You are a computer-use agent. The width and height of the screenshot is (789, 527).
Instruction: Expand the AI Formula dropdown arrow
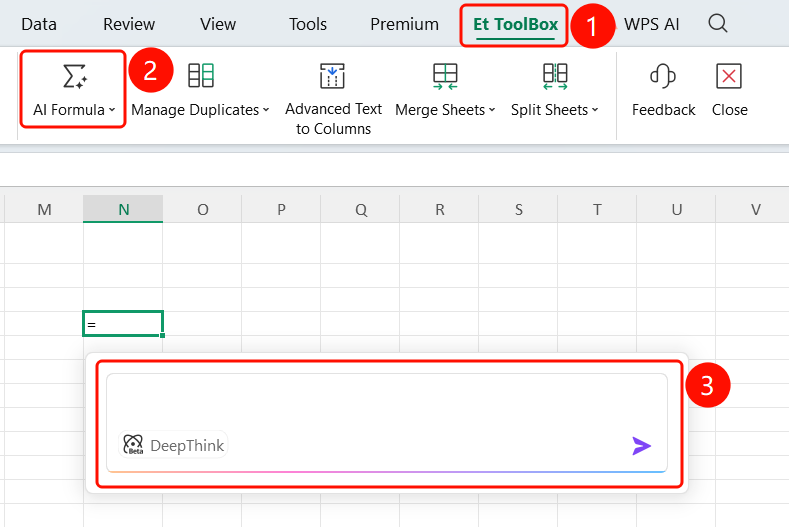tap(112, 110)
